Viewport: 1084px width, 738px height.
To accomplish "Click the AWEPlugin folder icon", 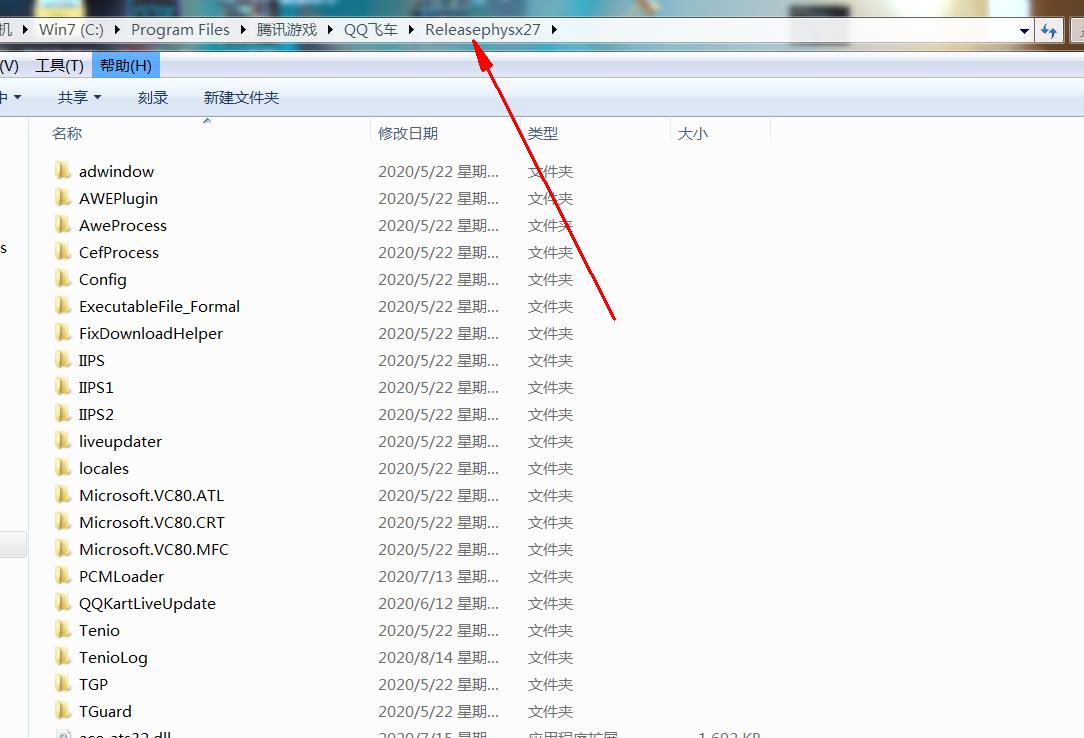I will coord(63,198).
